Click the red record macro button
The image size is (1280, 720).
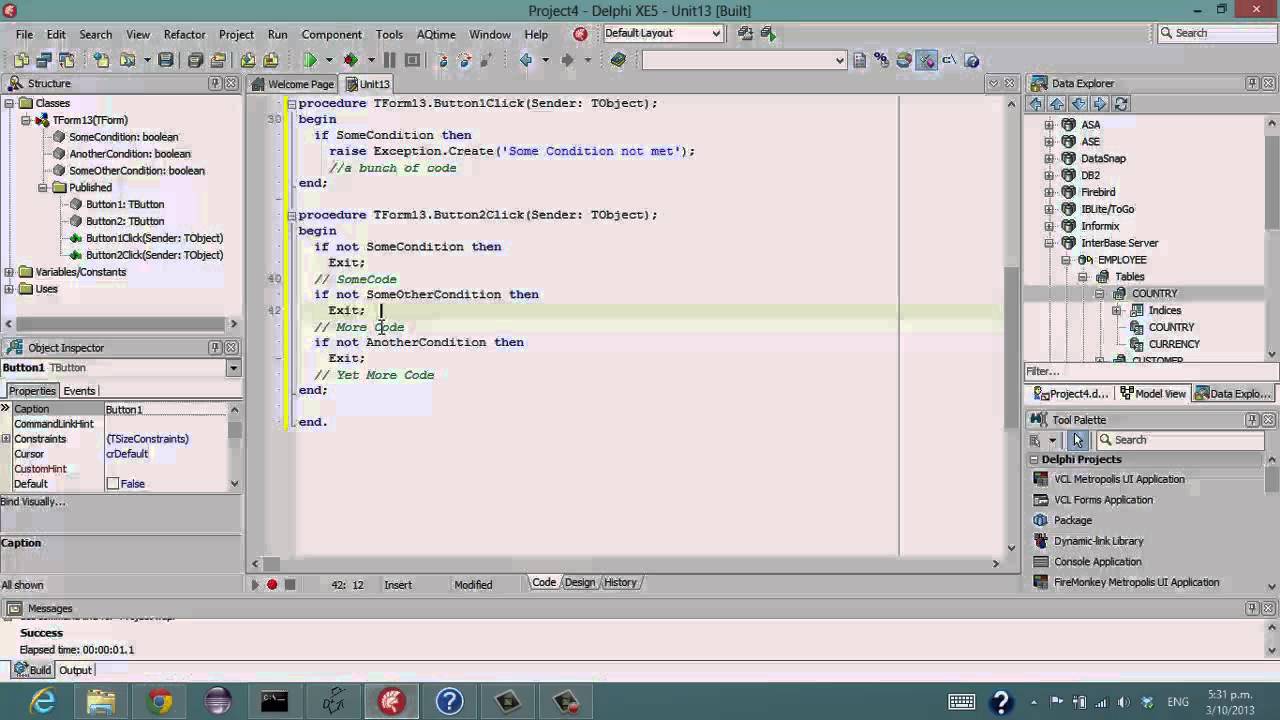point(271,584)
